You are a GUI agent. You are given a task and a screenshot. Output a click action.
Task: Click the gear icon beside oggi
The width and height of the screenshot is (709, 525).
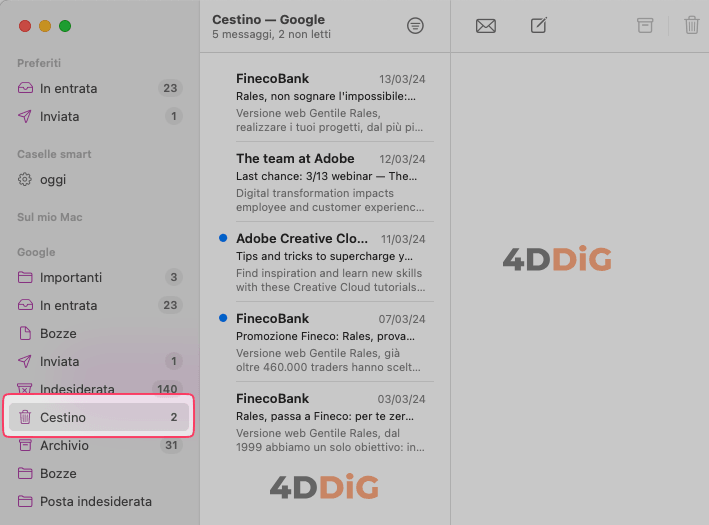coord(25,180)
